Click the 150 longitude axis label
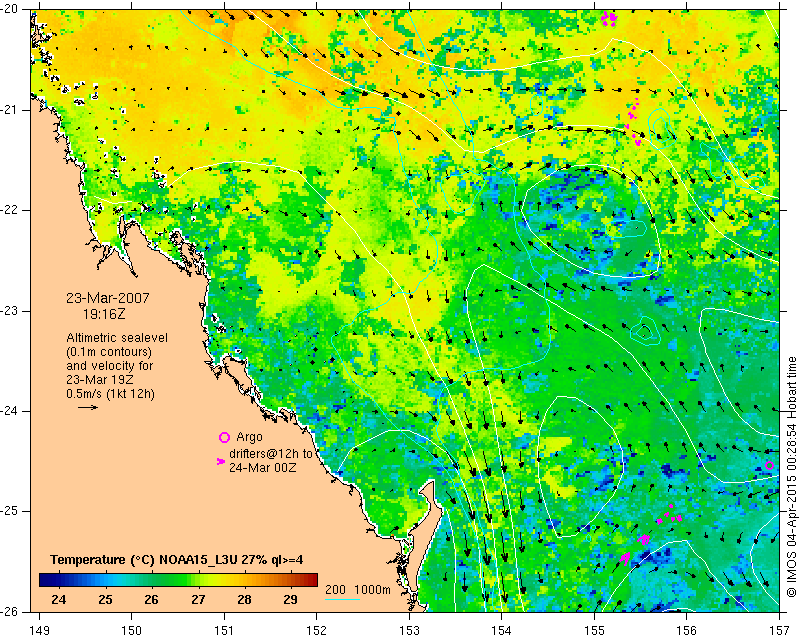The height and width of the screenshot is (640, 800). (132, 630)
